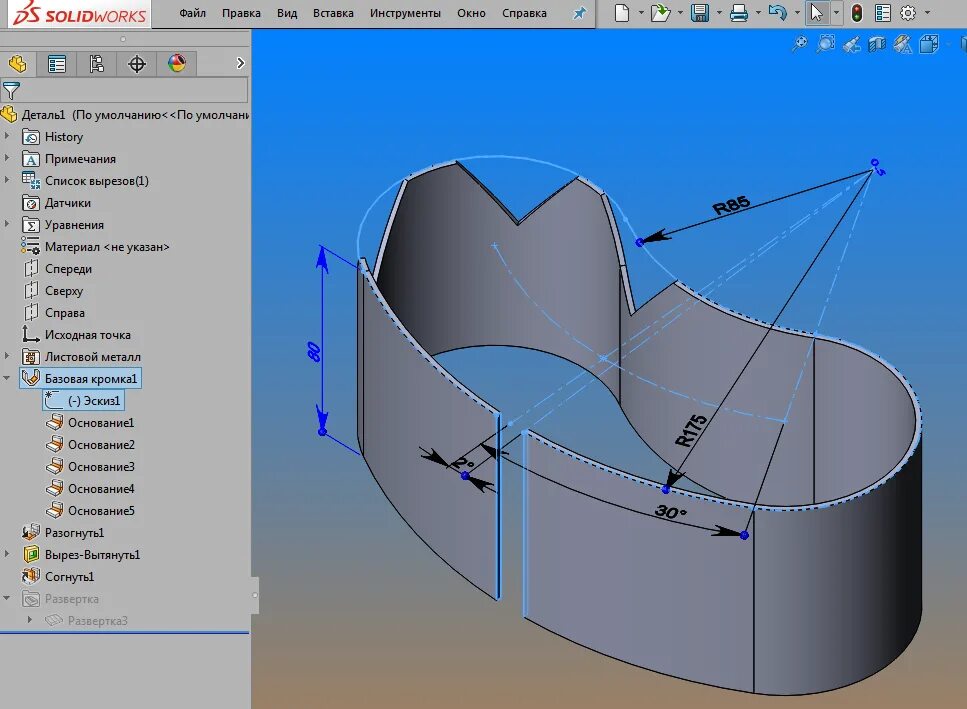967x709 pixels.
Task: Select the R85 radius dimension
Action: (731, 205)
